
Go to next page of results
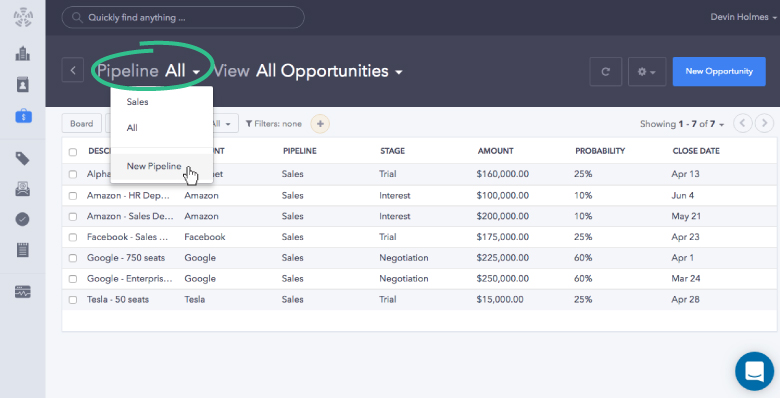coord(765,123)
